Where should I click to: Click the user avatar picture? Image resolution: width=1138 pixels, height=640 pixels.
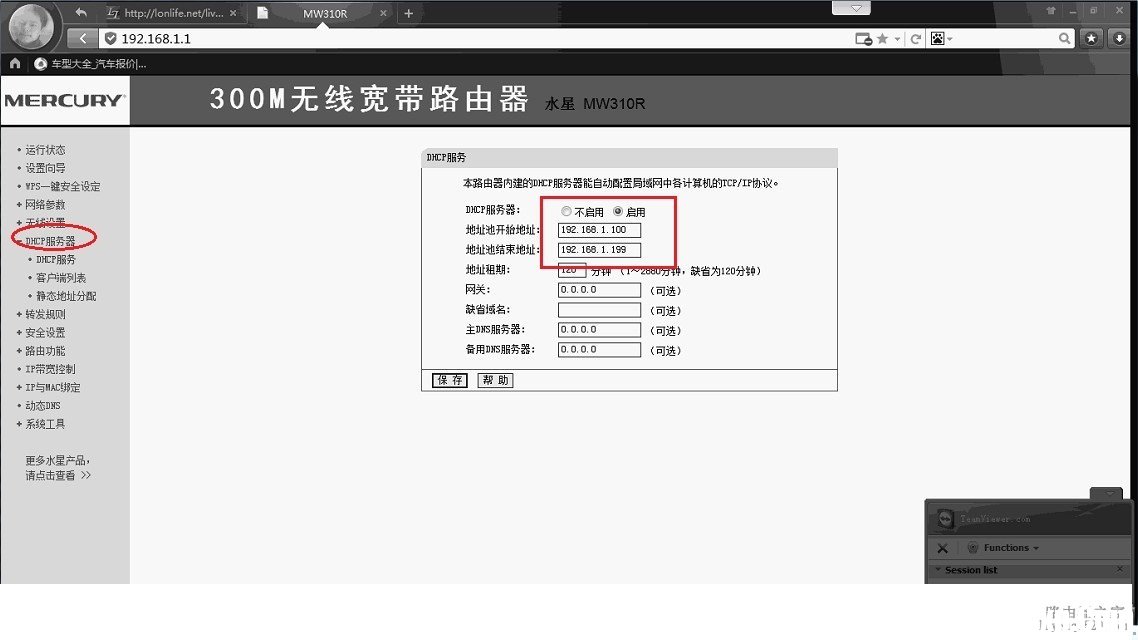31,26
